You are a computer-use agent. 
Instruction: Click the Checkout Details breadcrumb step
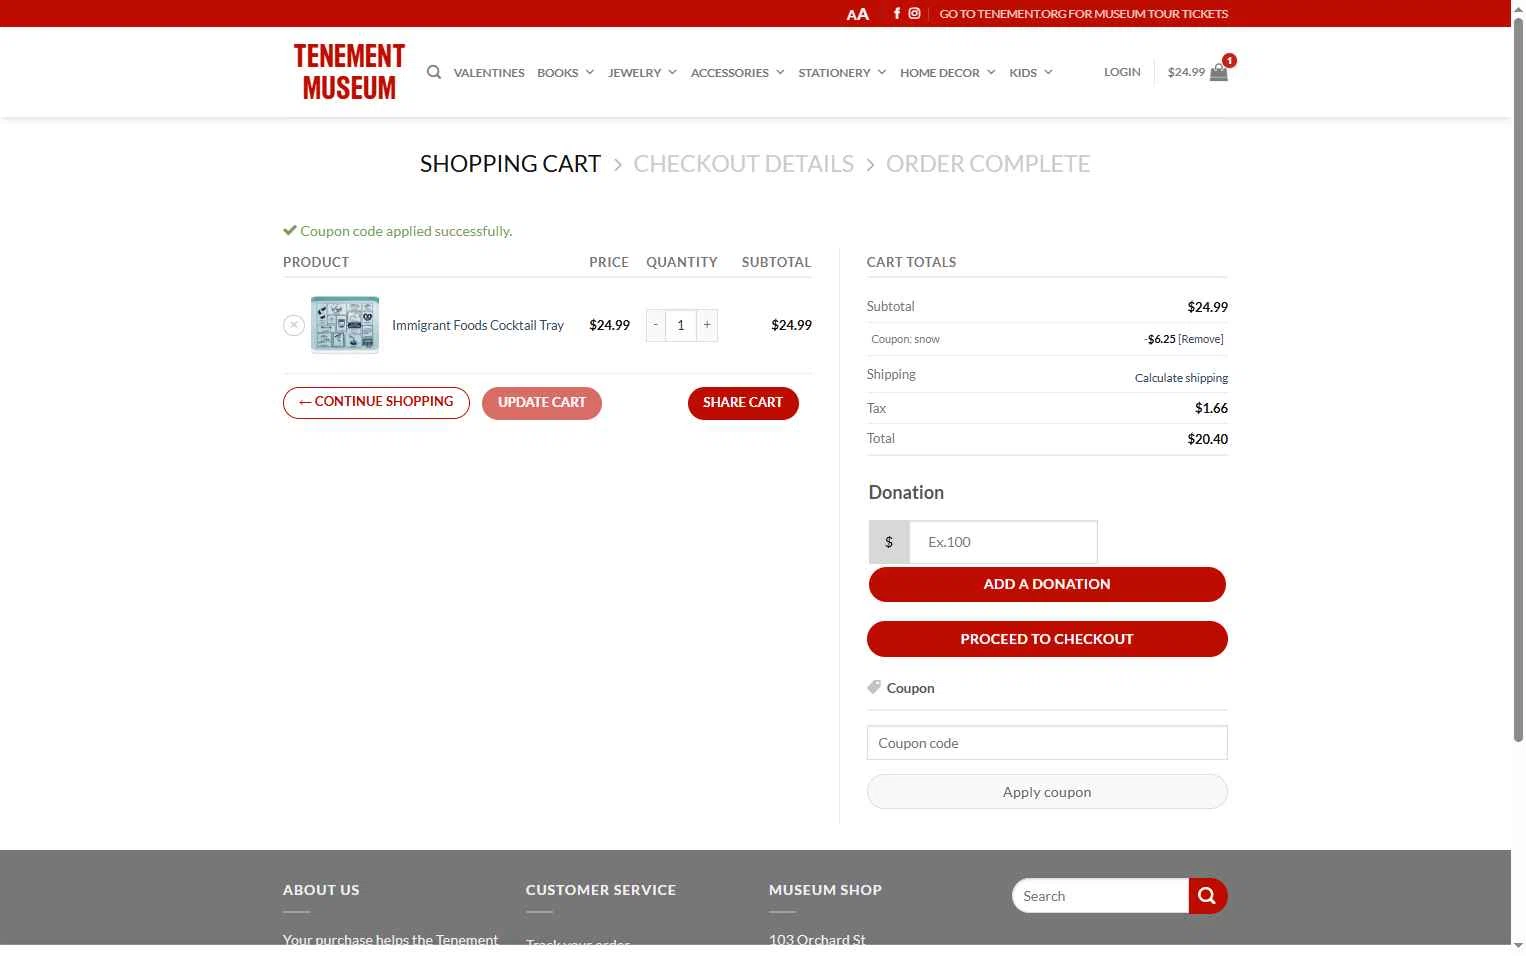tap(744, 164)
